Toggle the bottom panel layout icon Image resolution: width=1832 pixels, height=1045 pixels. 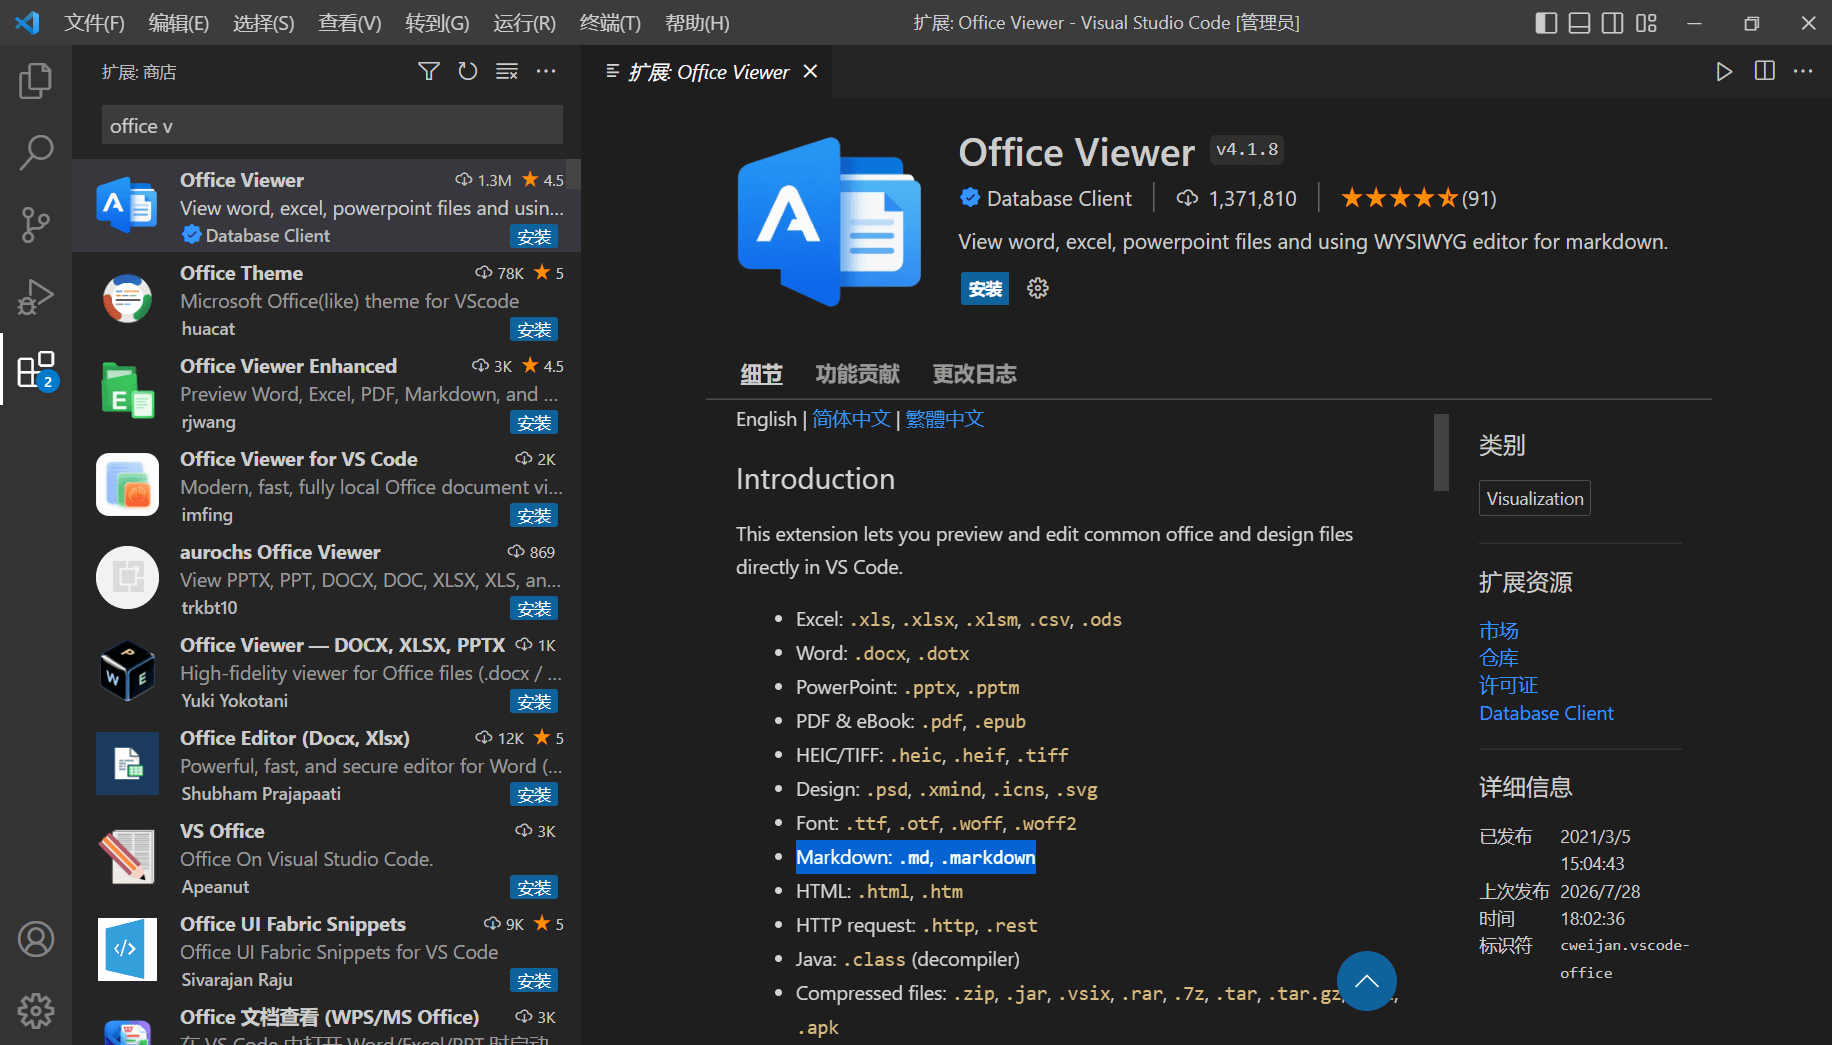pyautogui.click(x=1579, y=22)
